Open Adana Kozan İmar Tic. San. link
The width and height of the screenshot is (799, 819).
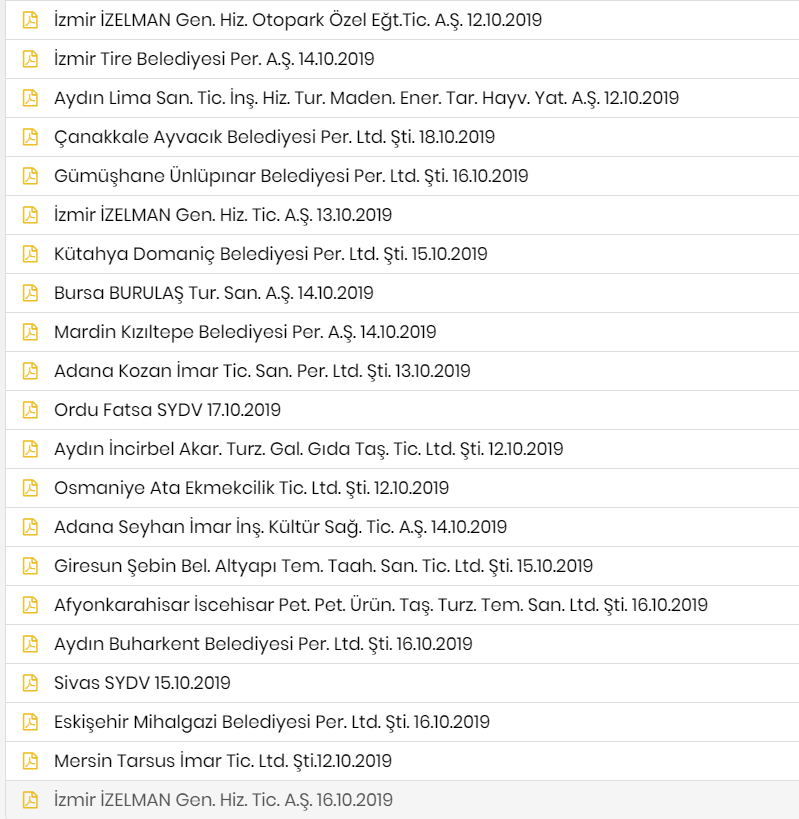(x=262, y=371)
